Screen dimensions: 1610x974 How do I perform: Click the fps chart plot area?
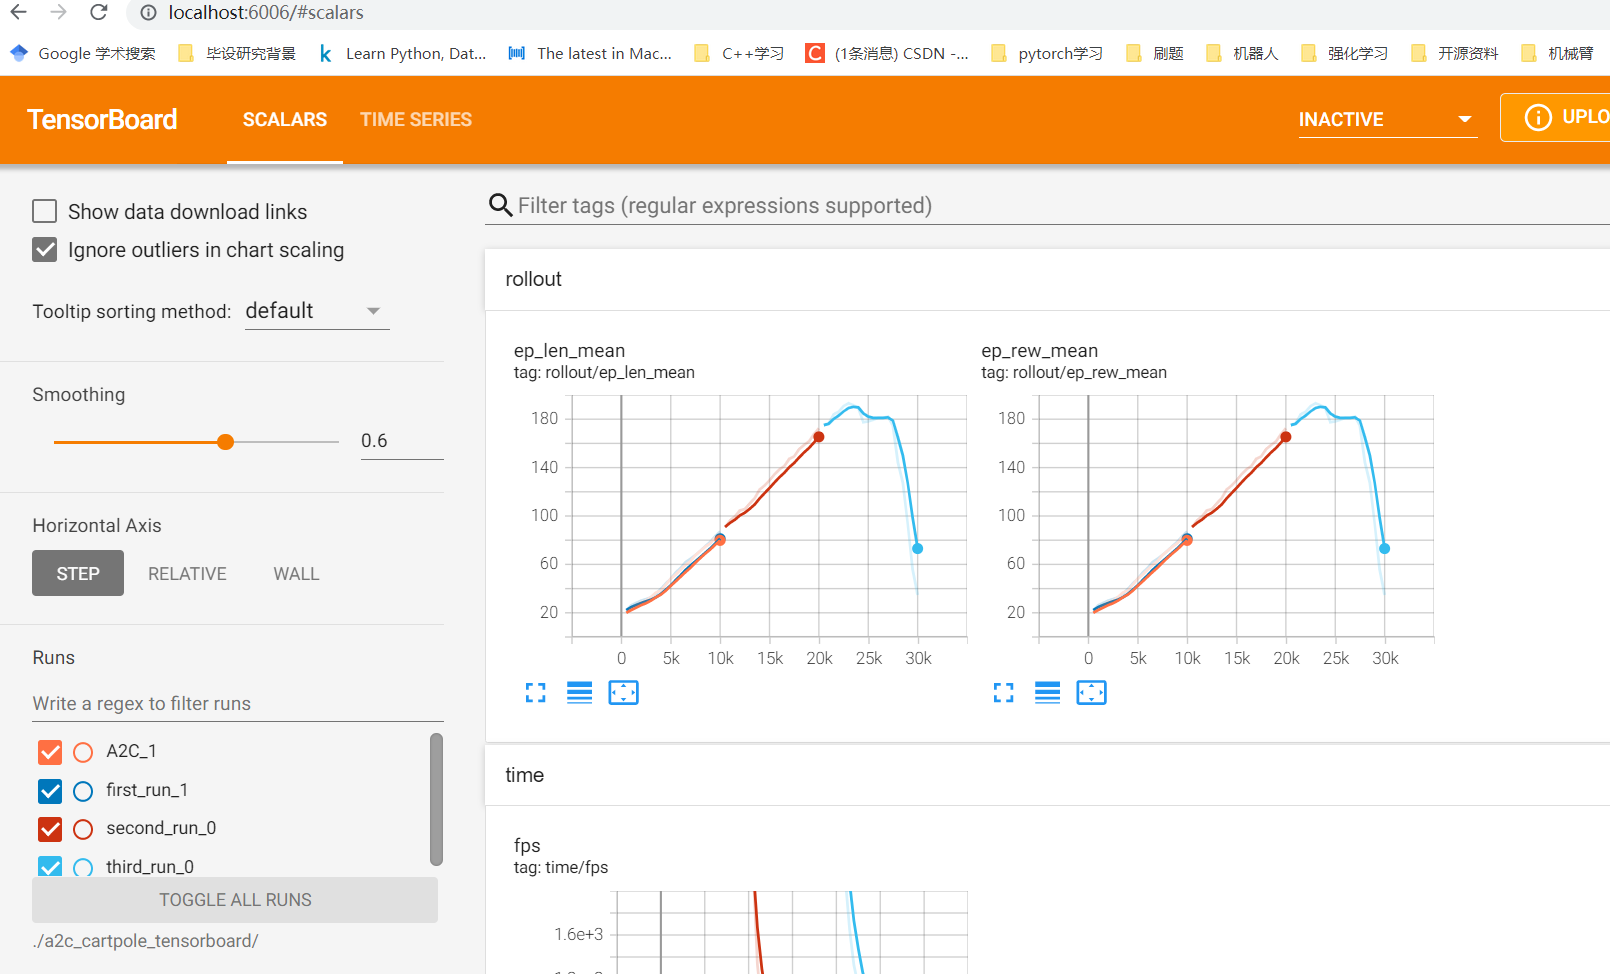click(x=792, y=932)
